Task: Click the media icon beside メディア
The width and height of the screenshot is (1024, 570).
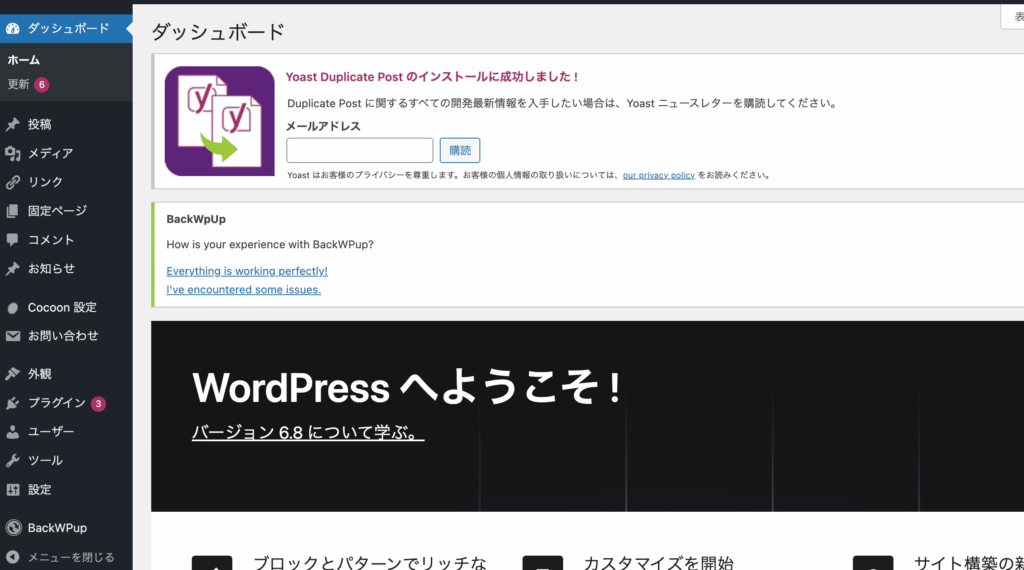Action: click(x=12, y=153)
